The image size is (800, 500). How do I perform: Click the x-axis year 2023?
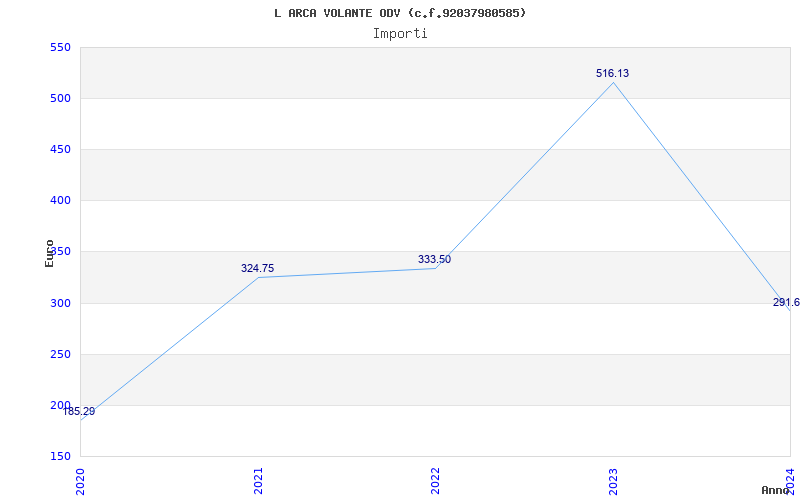[x=613, y=482]
